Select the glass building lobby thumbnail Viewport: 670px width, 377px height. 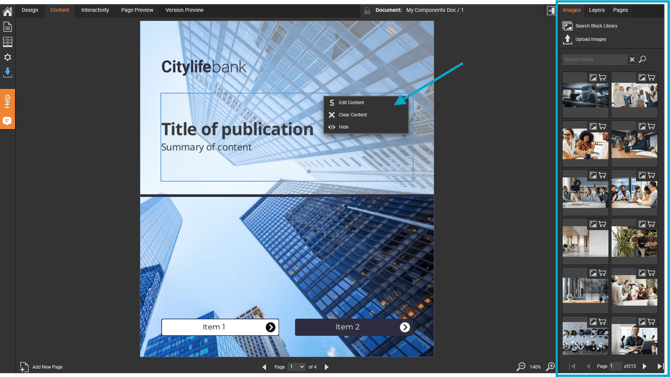(x=585, y=290)
